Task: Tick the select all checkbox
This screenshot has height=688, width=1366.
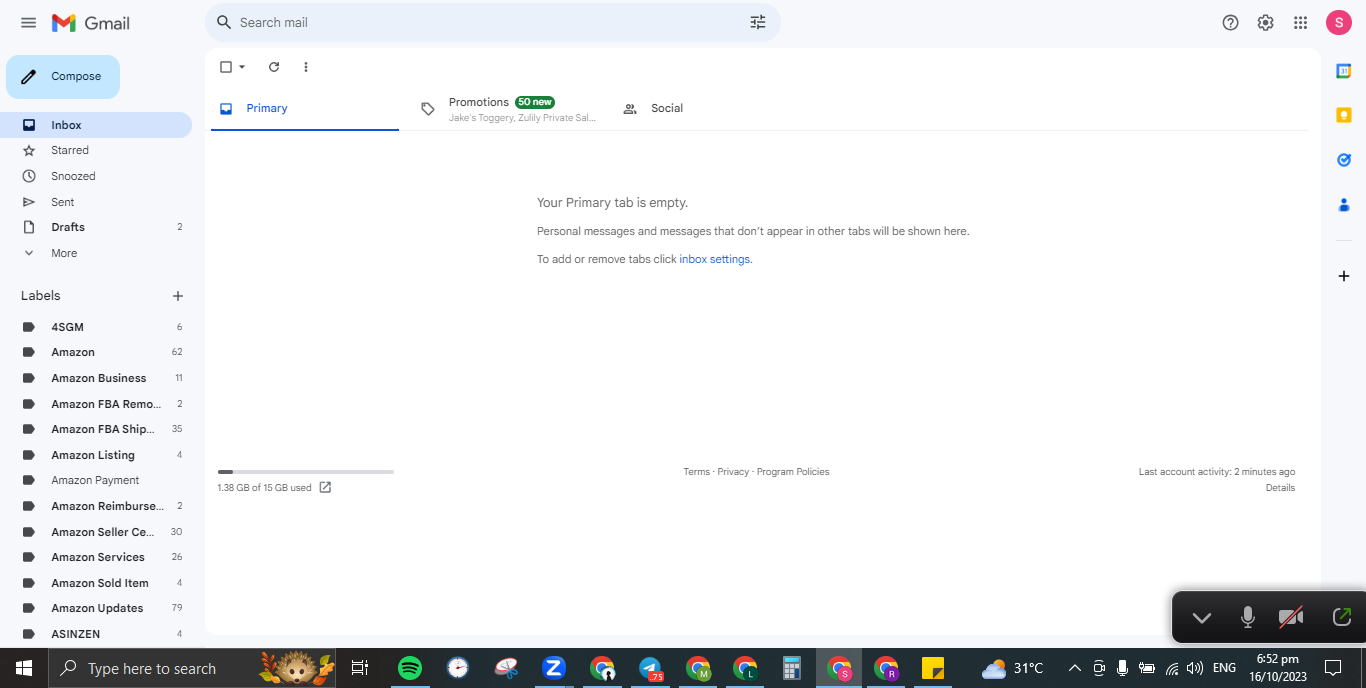Action: 226,67
